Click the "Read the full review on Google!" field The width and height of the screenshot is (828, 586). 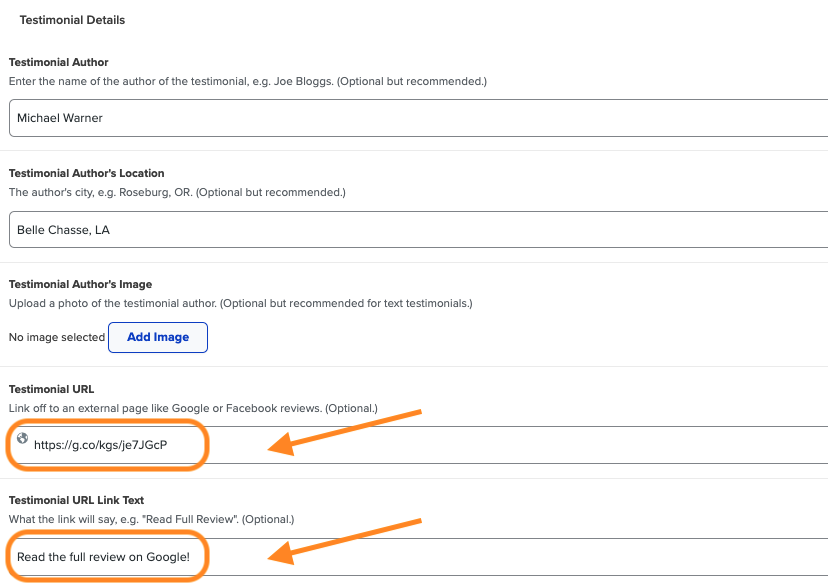point(418,557)
